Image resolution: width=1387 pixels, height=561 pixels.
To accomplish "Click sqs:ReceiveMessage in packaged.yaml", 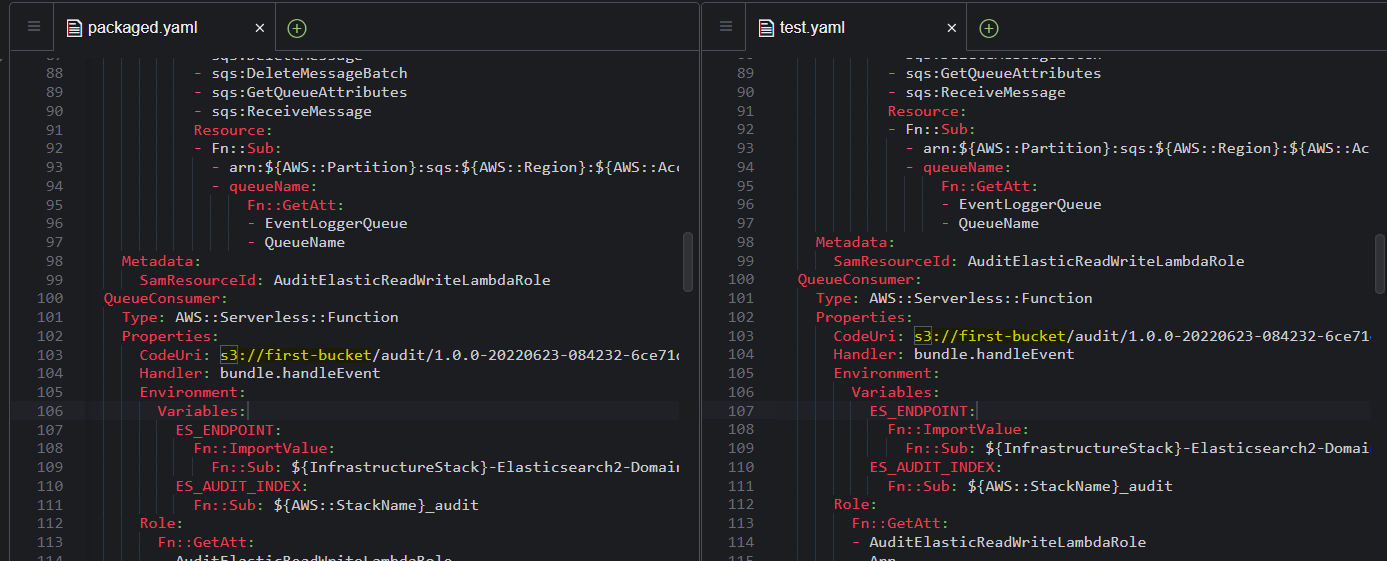I will pos(291,111).
